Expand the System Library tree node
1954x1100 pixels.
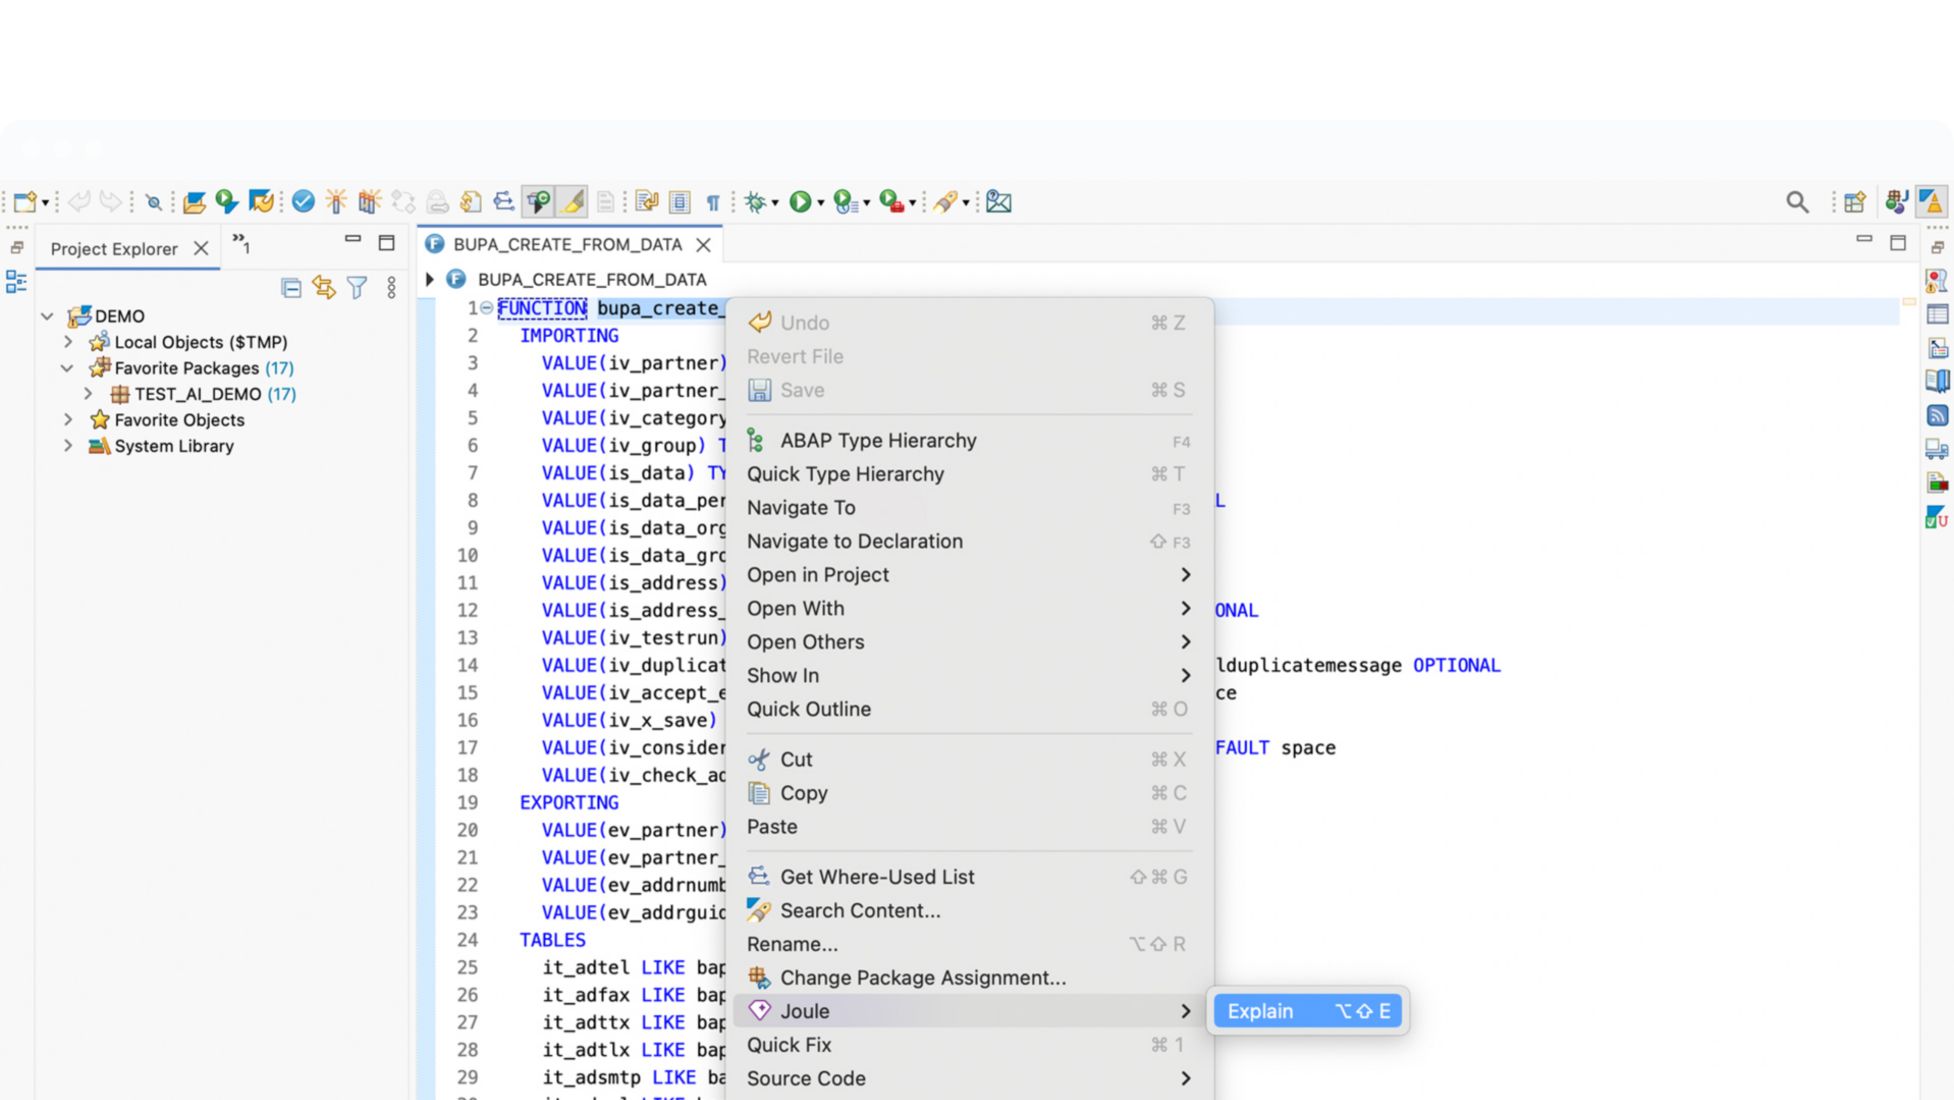(67, 446)
